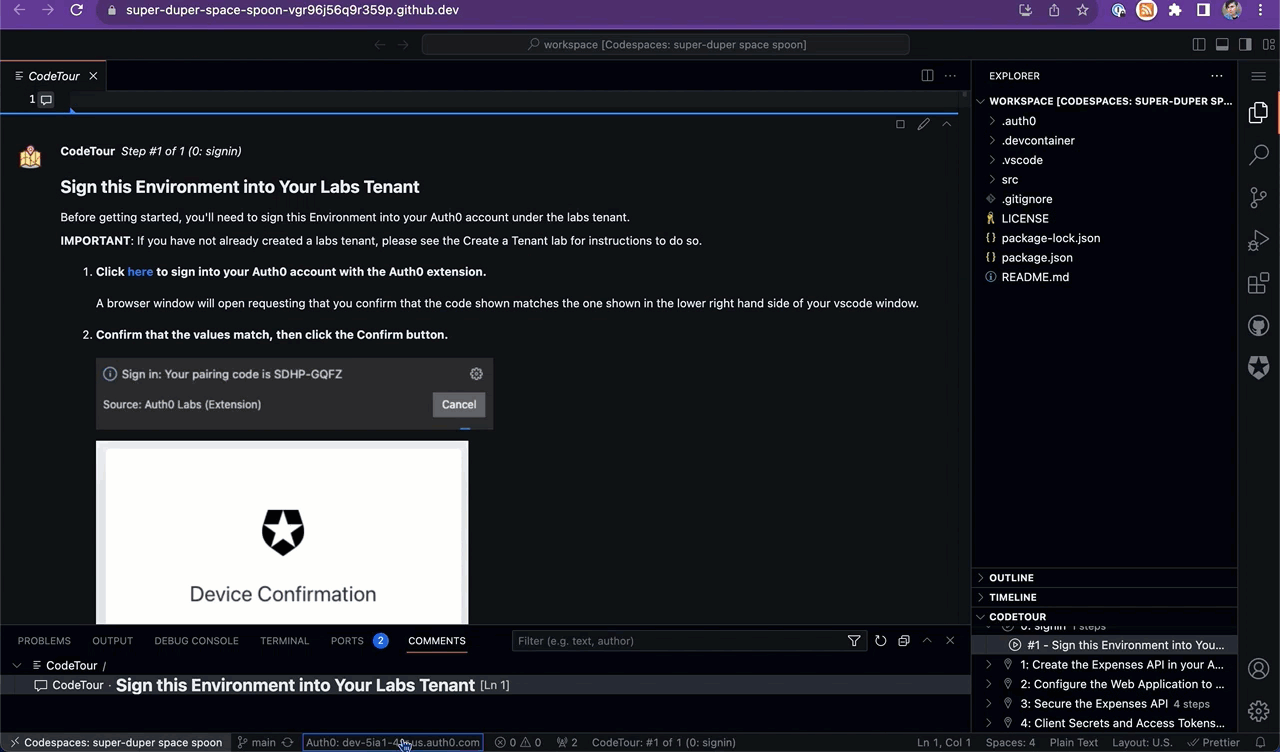
Task: Open the Search view in activity bar
Action: 1258,155
